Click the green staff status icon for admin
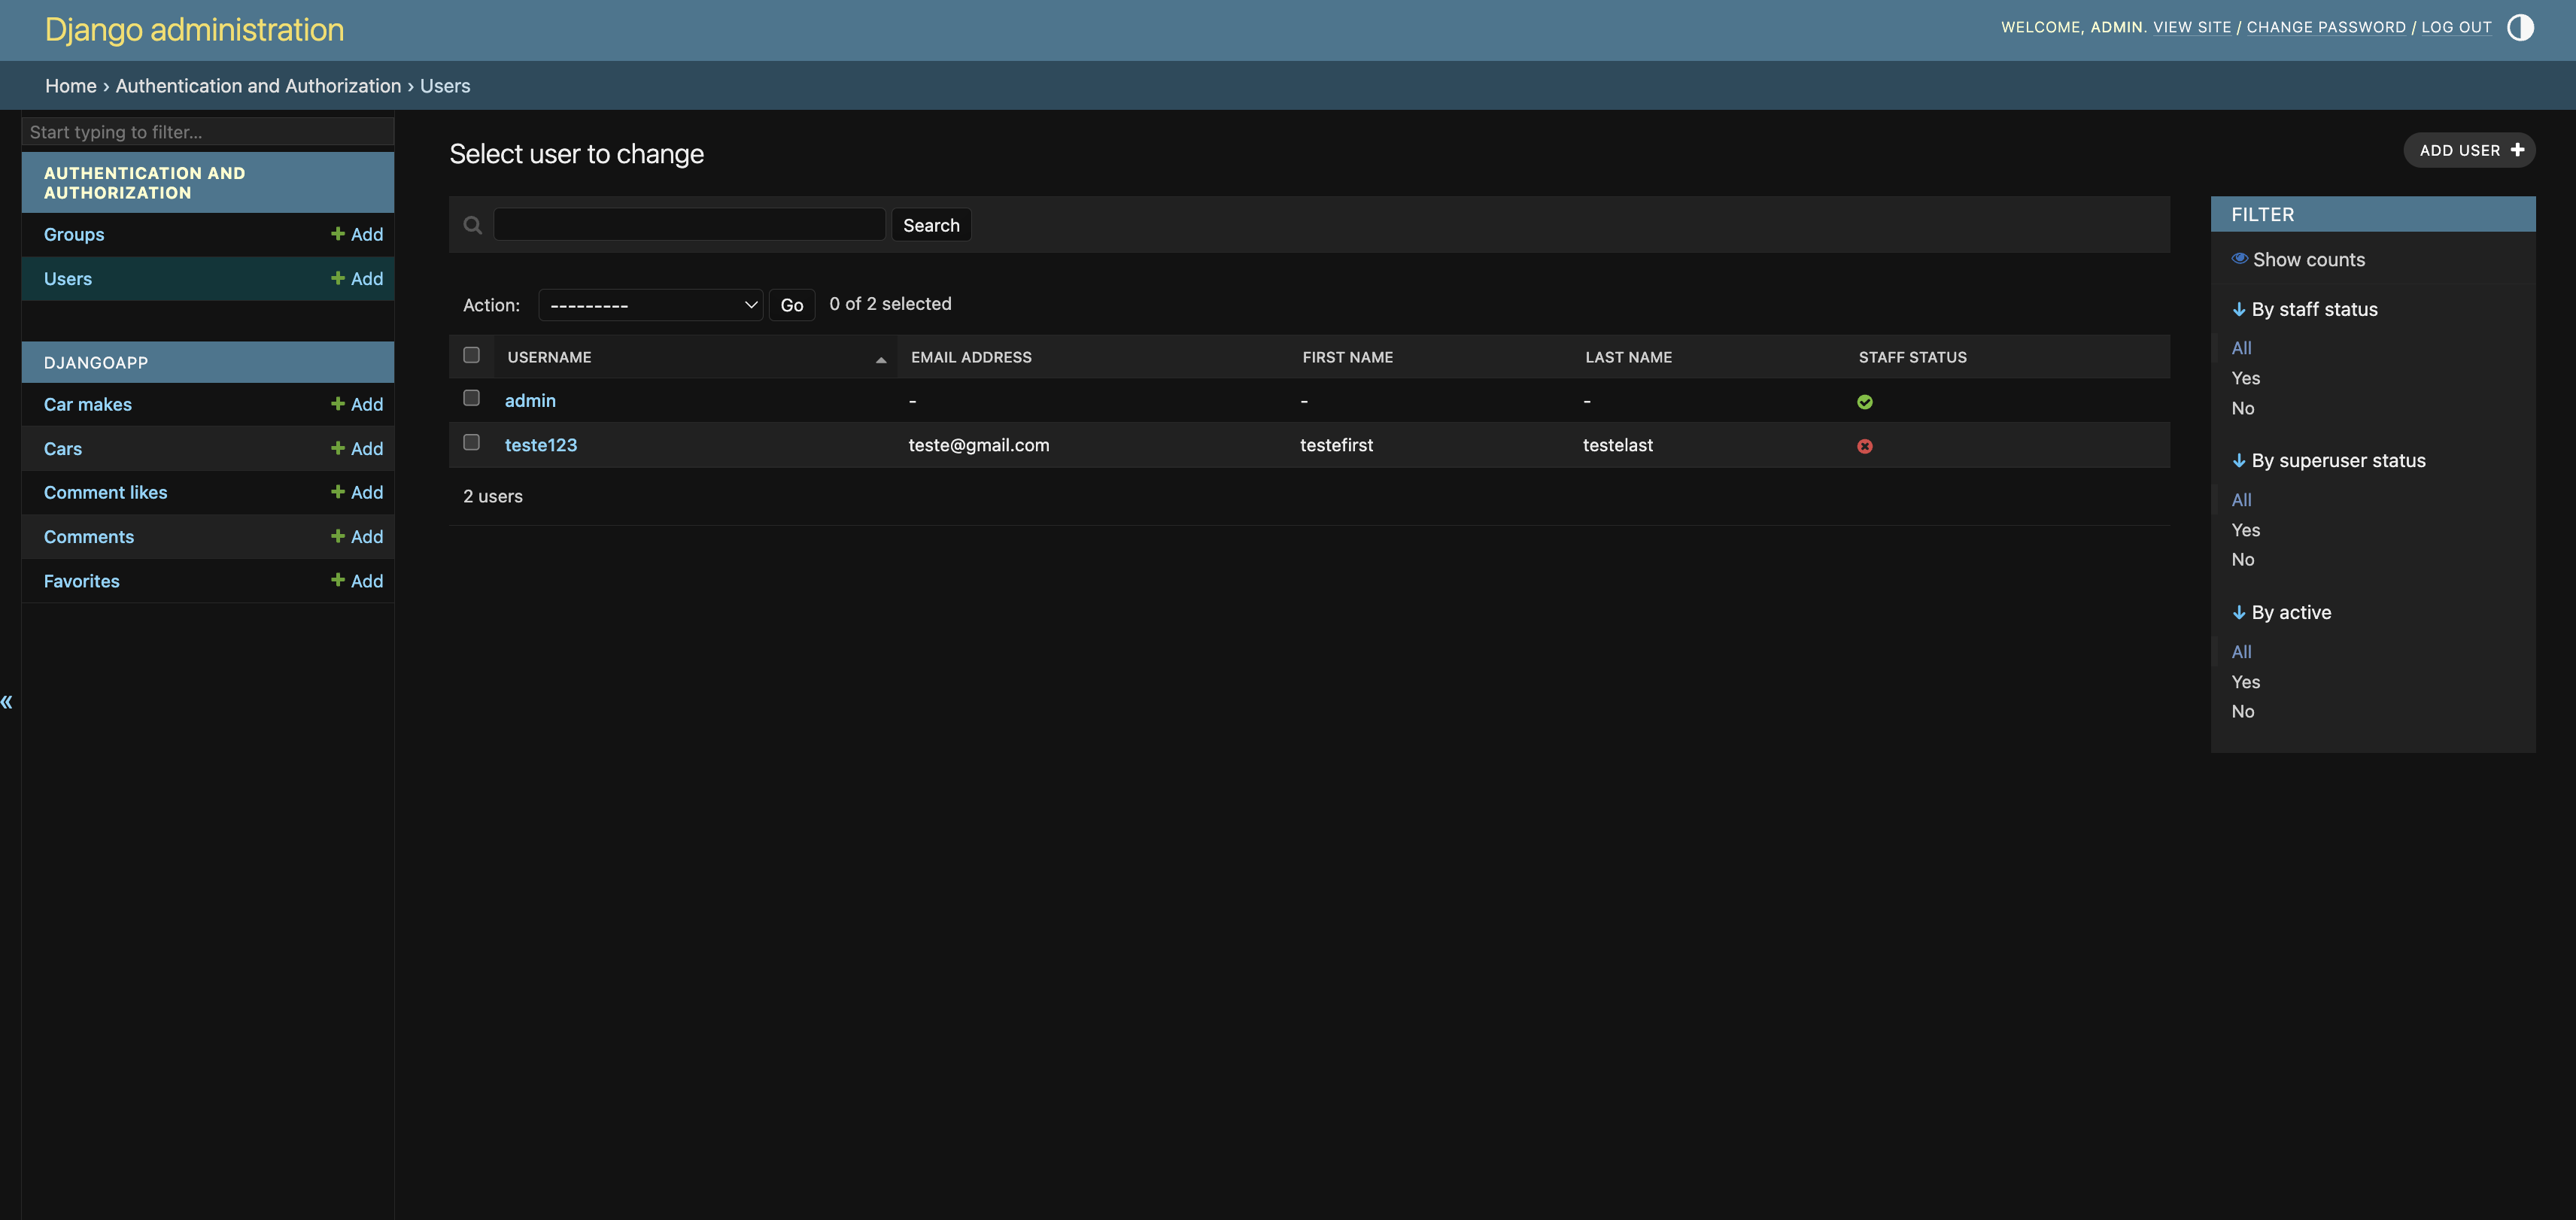Image resolution: width=2576 pixels, height=1220 pixels. tap(1864, 402)
